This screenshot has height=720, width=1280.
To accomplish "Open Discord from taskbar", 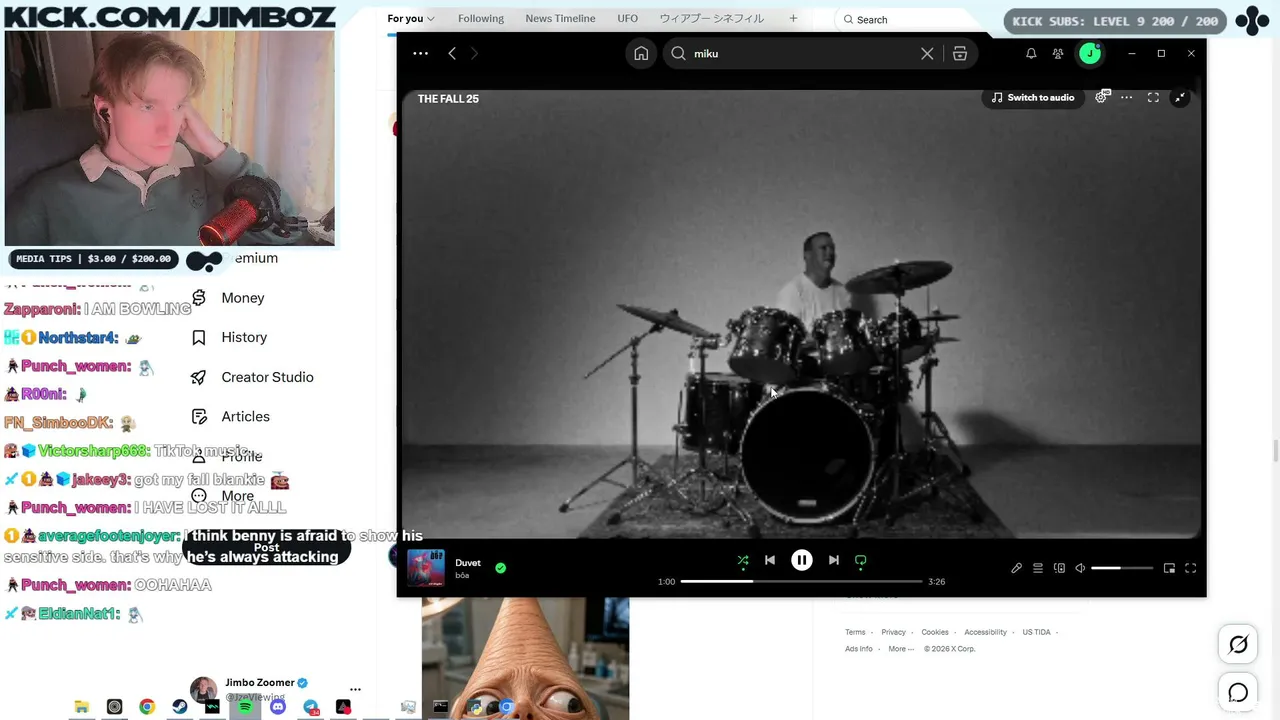I will coord(278,707).
